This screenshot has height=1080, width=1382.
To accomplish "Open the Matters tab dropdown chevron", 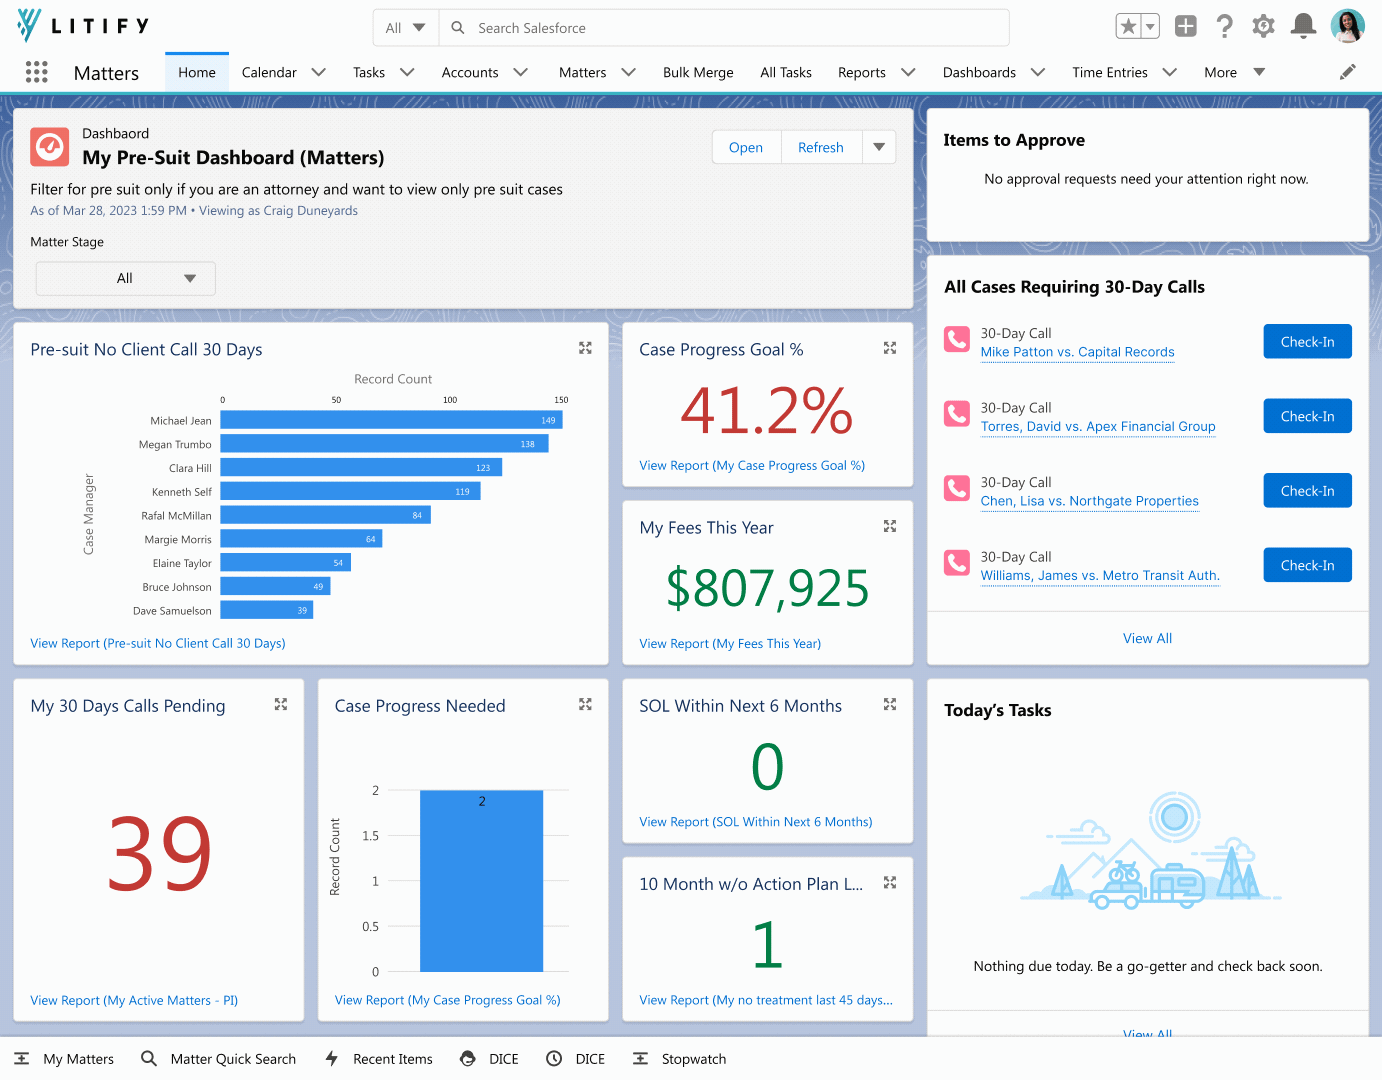I will point(628,72).
